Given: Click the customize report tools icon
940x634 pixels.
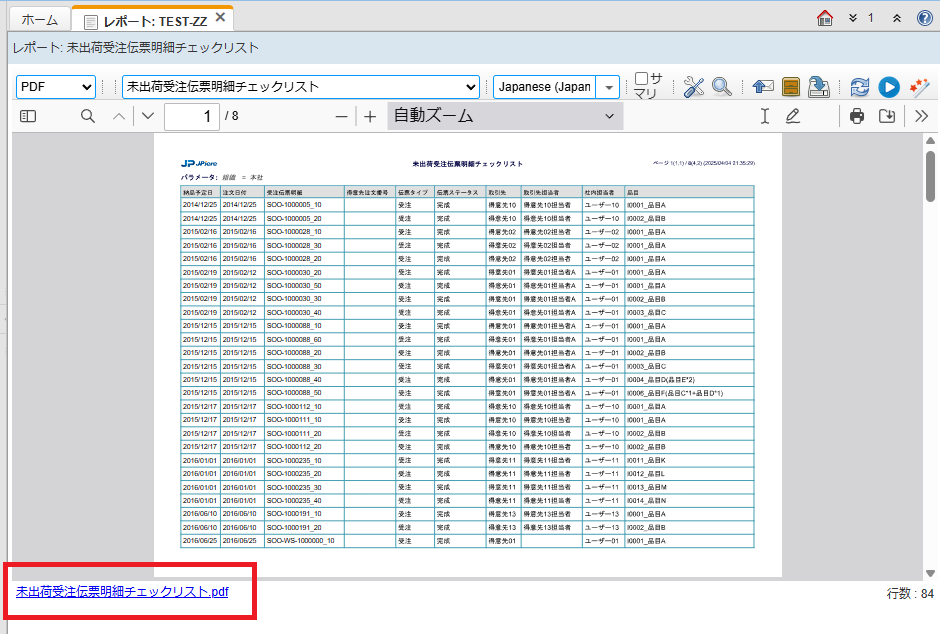Looking at the screenshot, I should (694, 87).
